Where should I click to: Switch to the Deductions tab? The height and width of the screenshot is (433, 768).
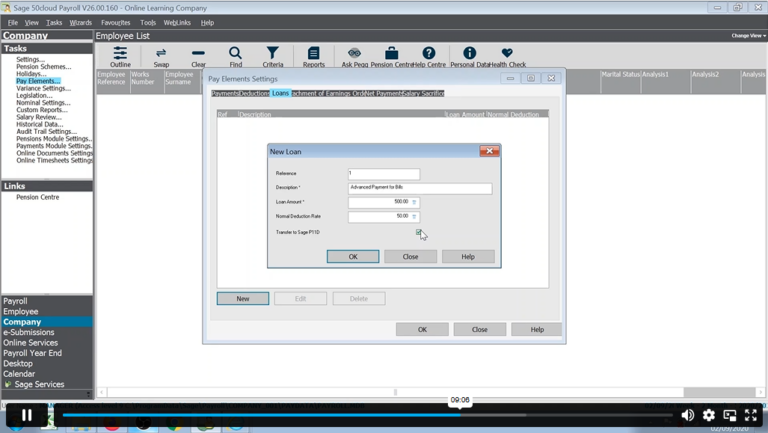tap(254, 93)
